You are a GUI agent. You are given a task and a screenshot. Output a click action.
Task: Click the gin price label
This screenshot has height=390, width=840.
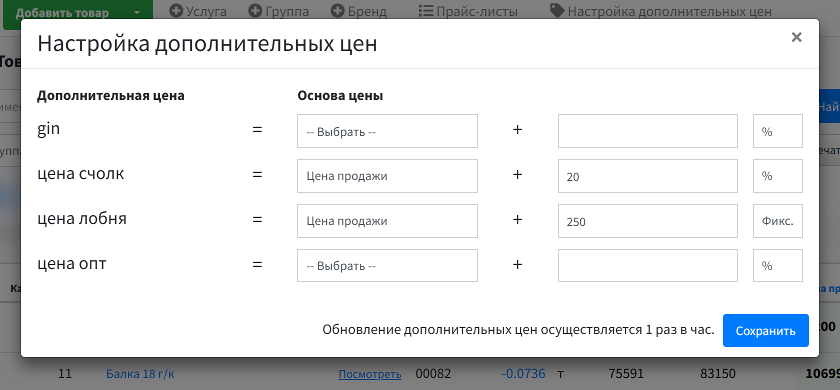48,130
